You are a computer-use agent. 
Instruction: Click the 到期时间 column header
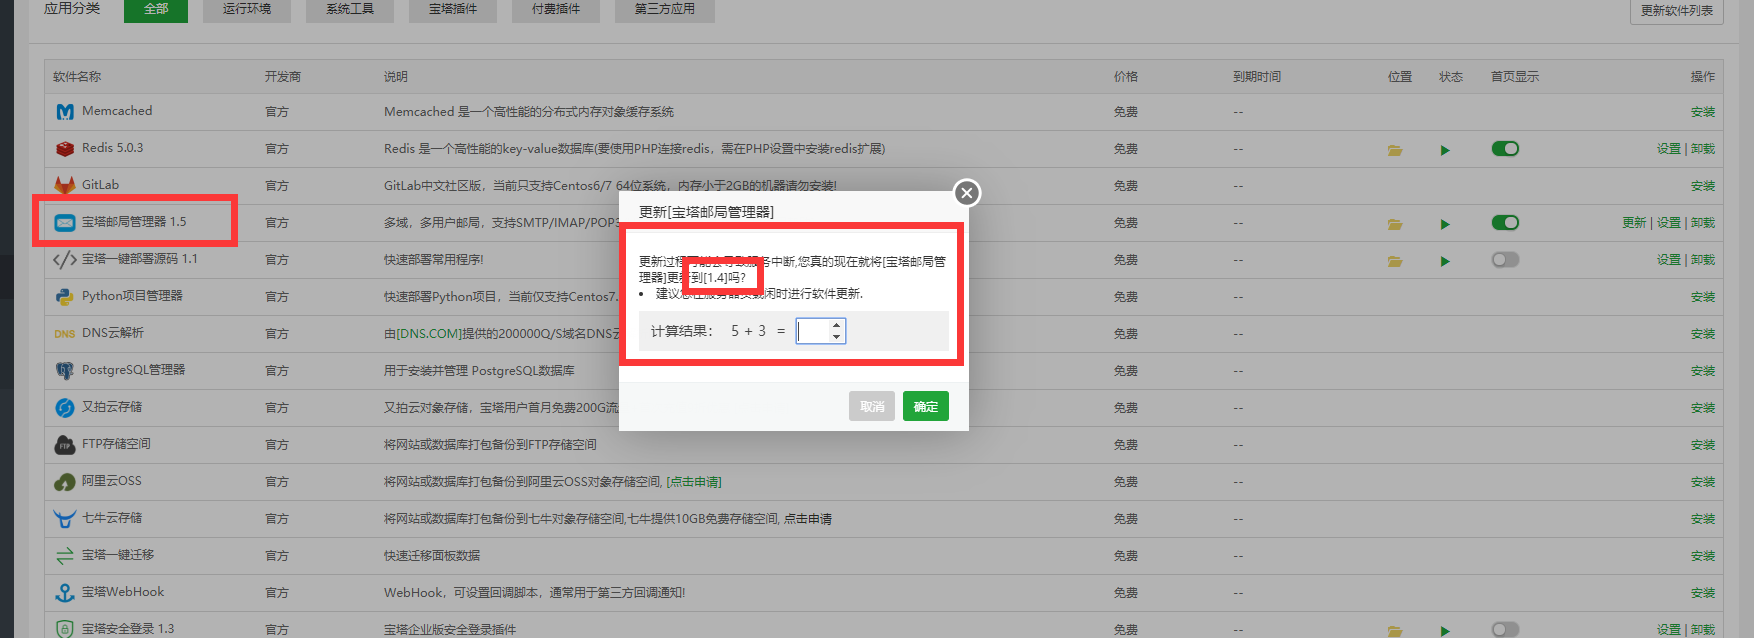click(1257, 77)
